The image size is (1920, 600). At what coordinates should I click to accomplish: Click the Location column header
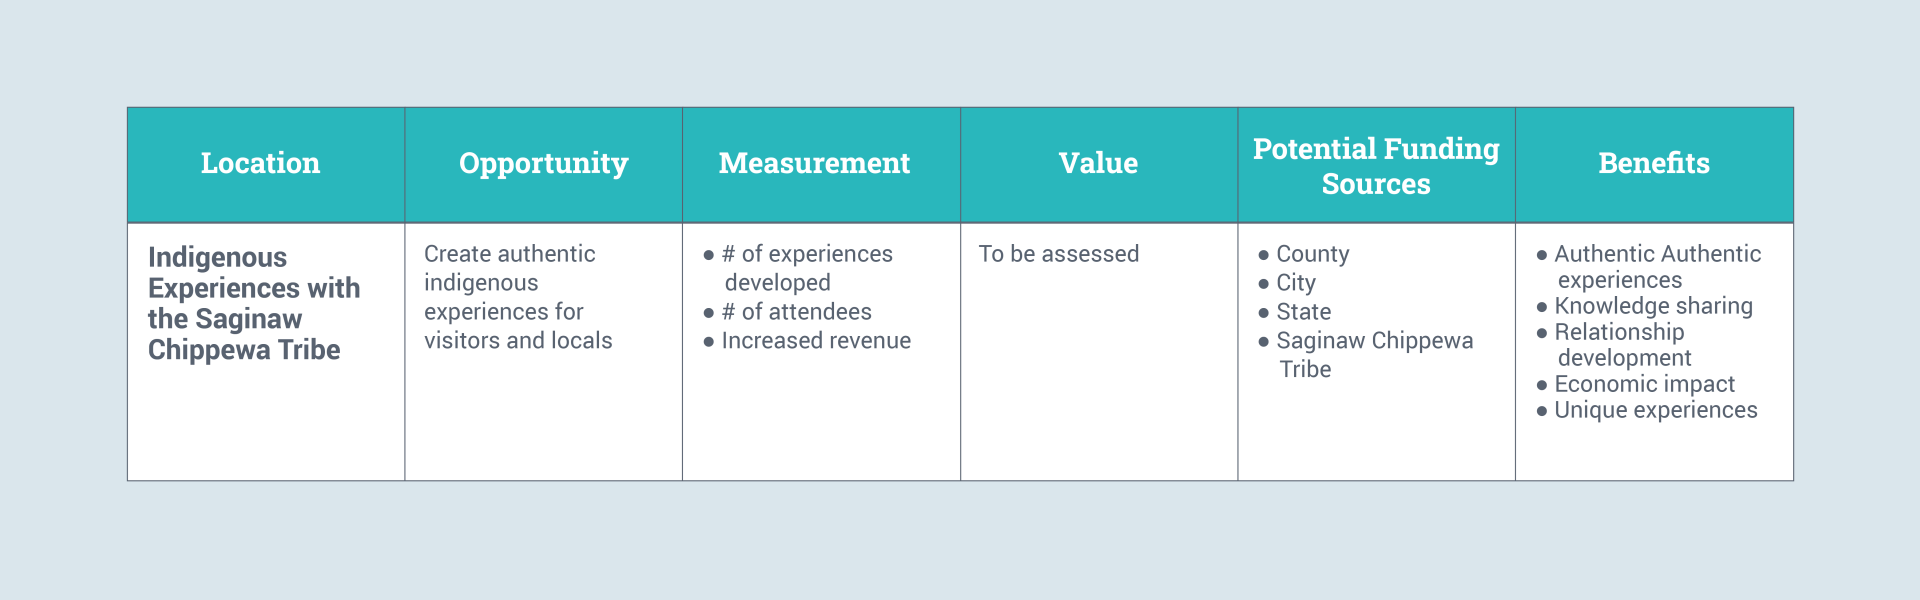[260, 164]
